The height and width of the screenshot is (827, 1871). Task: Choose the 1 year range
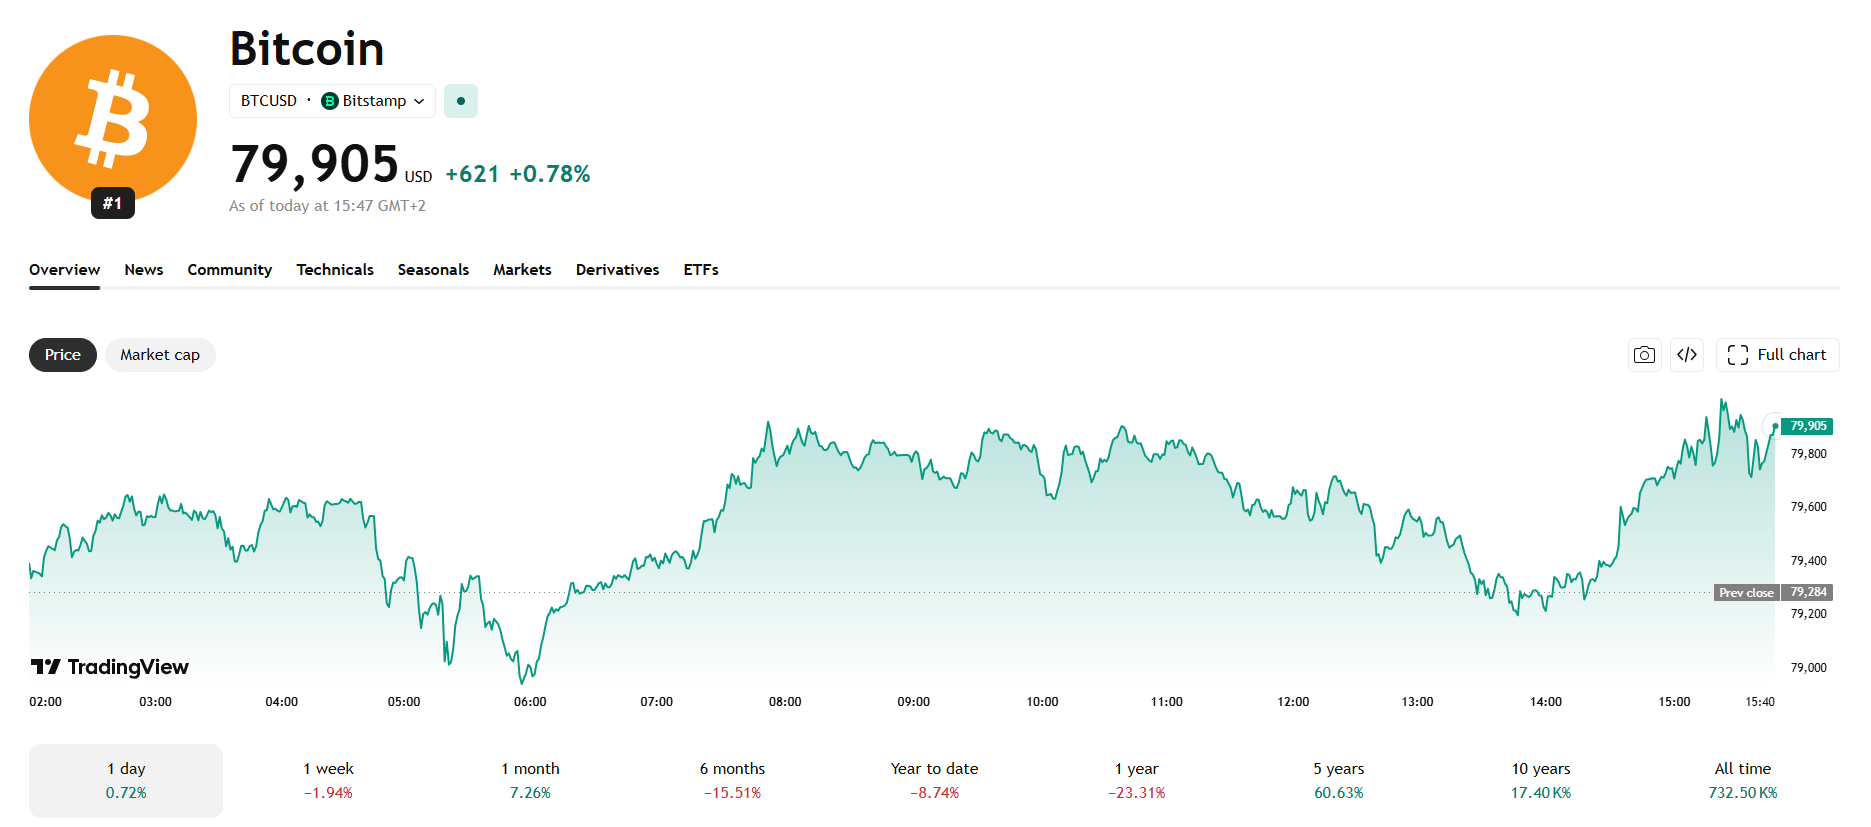(1136, 781)
